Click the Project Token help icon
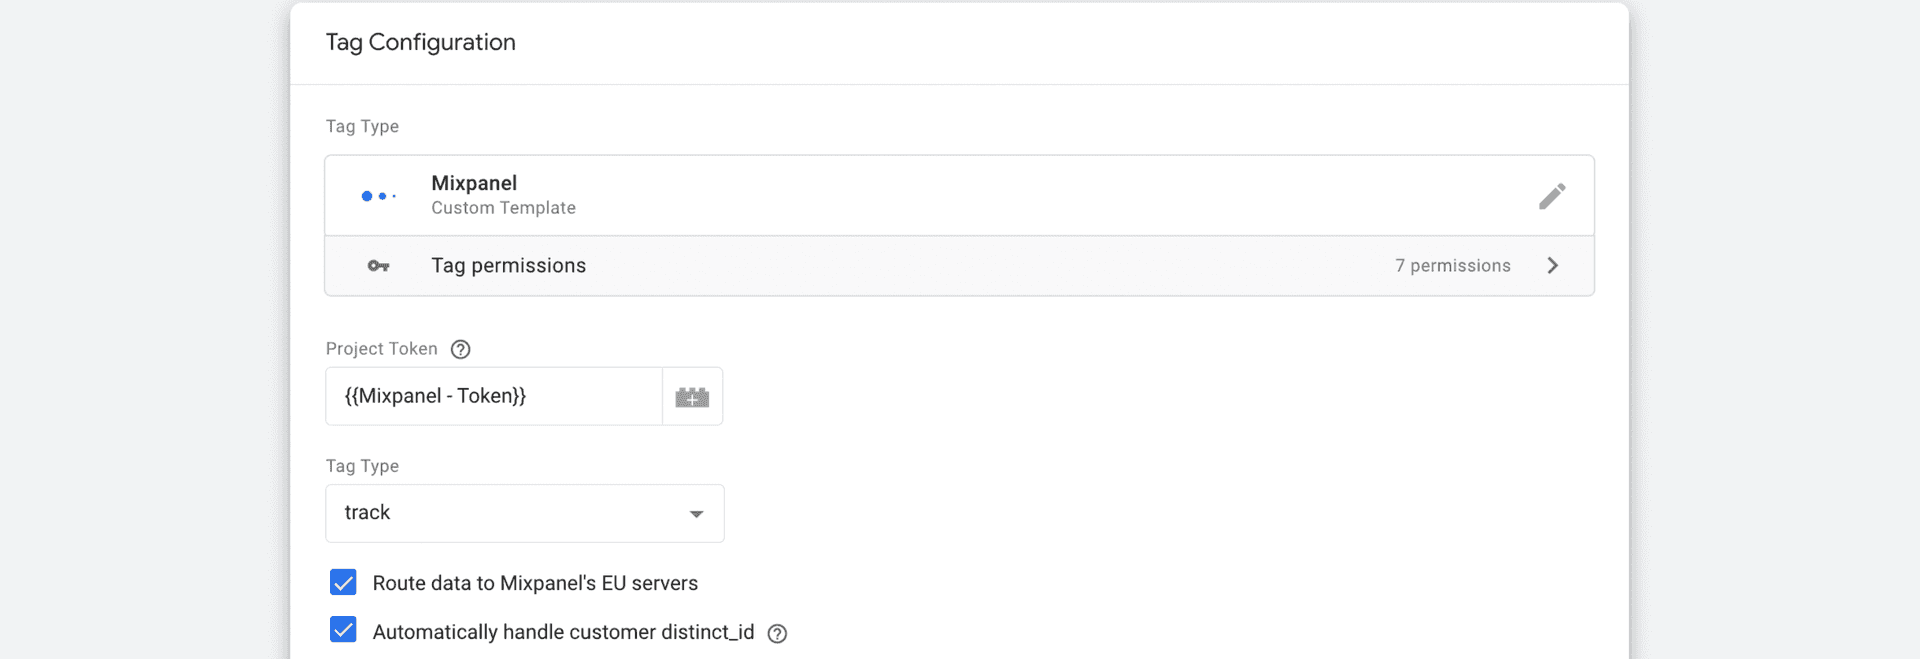Image resolution: width=1920 pixels, height=659 pixels. pyautogui.click(x=460, y=349)
